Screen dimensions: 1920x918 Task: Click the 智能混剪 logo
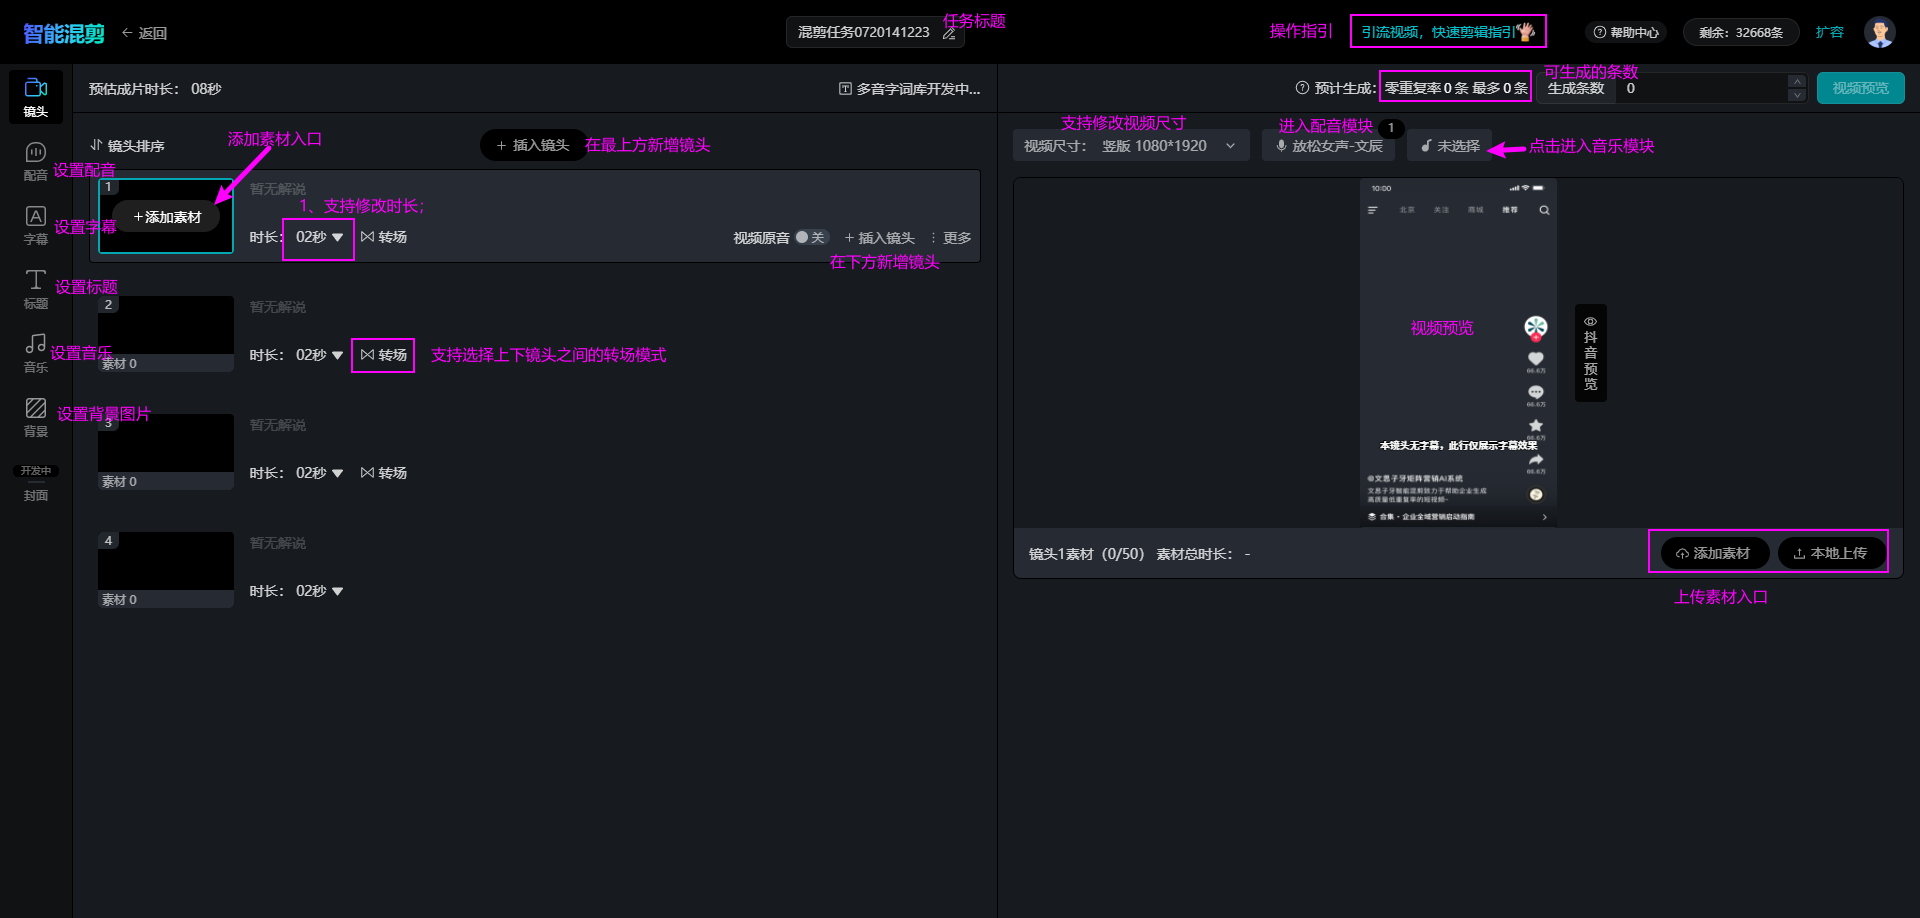[x=64, y=34]
